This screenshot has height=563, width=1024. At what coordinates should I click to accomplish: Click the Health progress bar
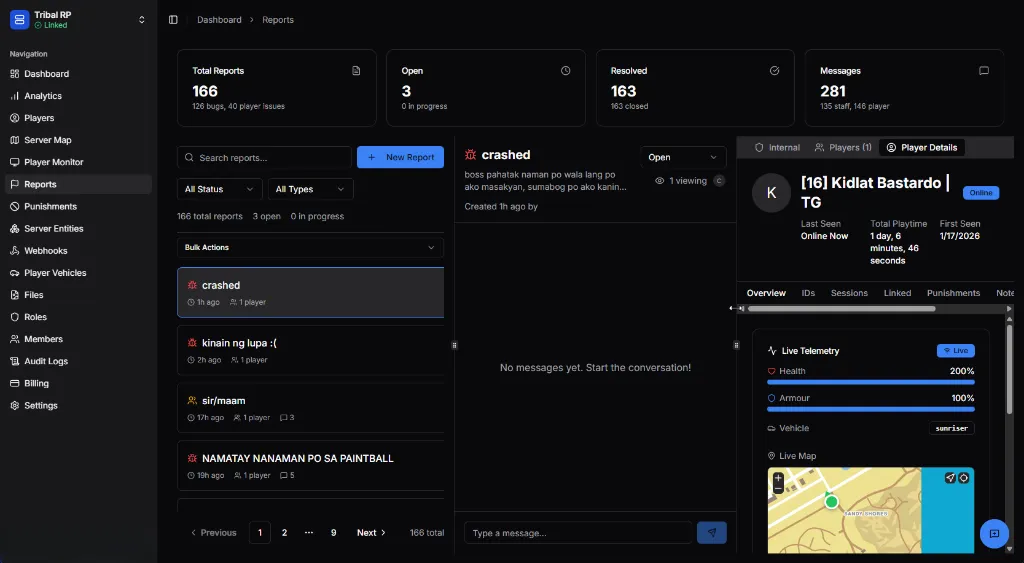(871, 382)
